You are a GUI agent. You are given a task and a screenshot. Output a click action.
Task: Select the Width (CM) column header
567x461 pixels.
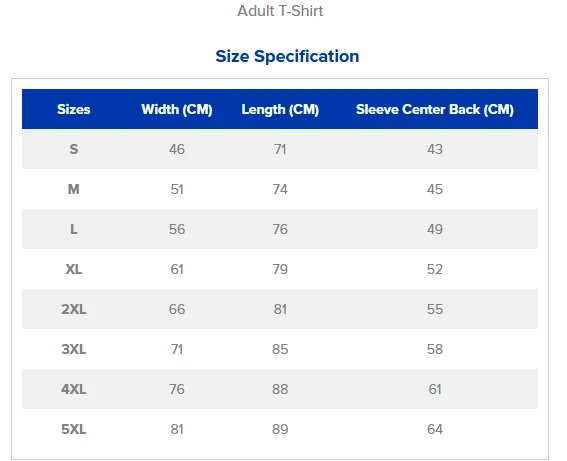(177, 109)
